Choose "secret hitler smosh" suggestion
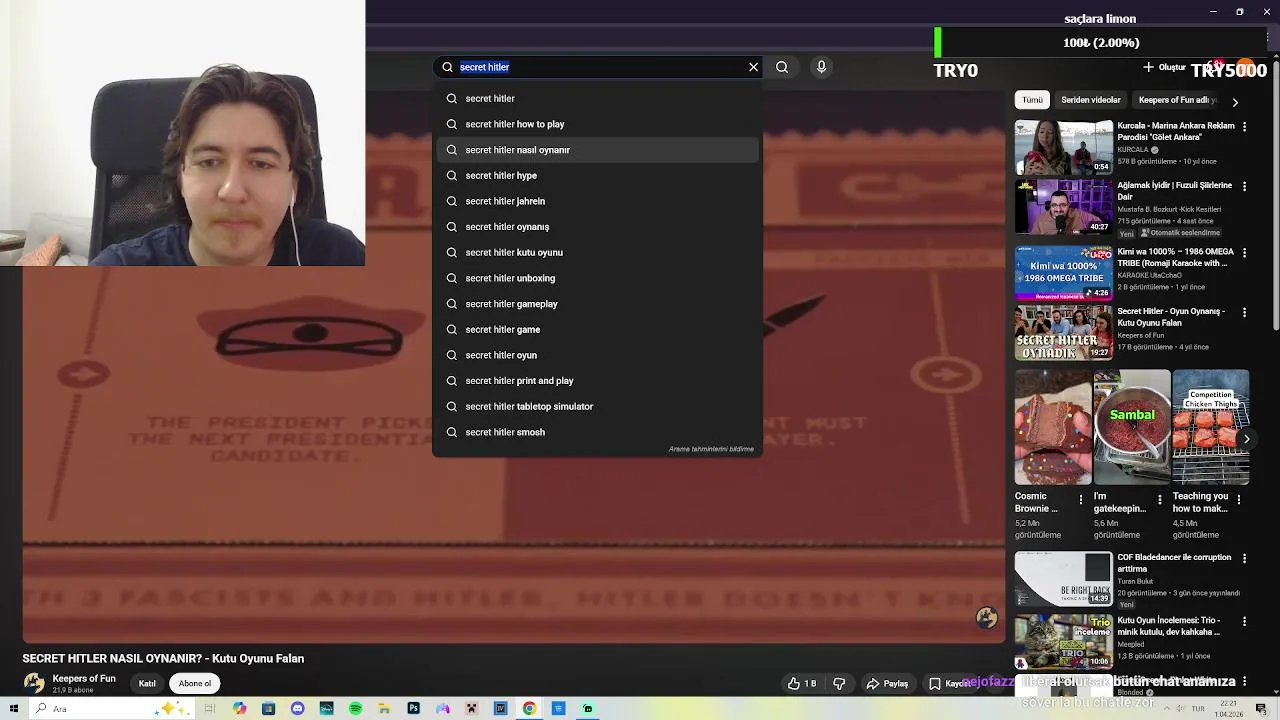 597,432
